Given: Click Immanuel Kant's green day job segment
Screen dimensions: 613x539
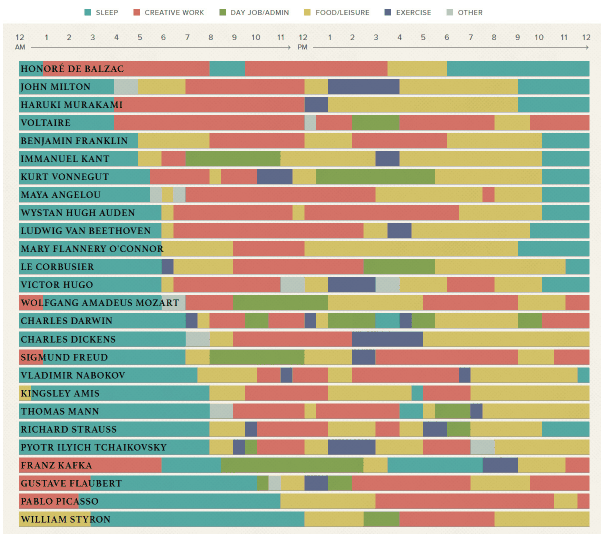Looking at the screenshot, I should [x=233, y=159].
